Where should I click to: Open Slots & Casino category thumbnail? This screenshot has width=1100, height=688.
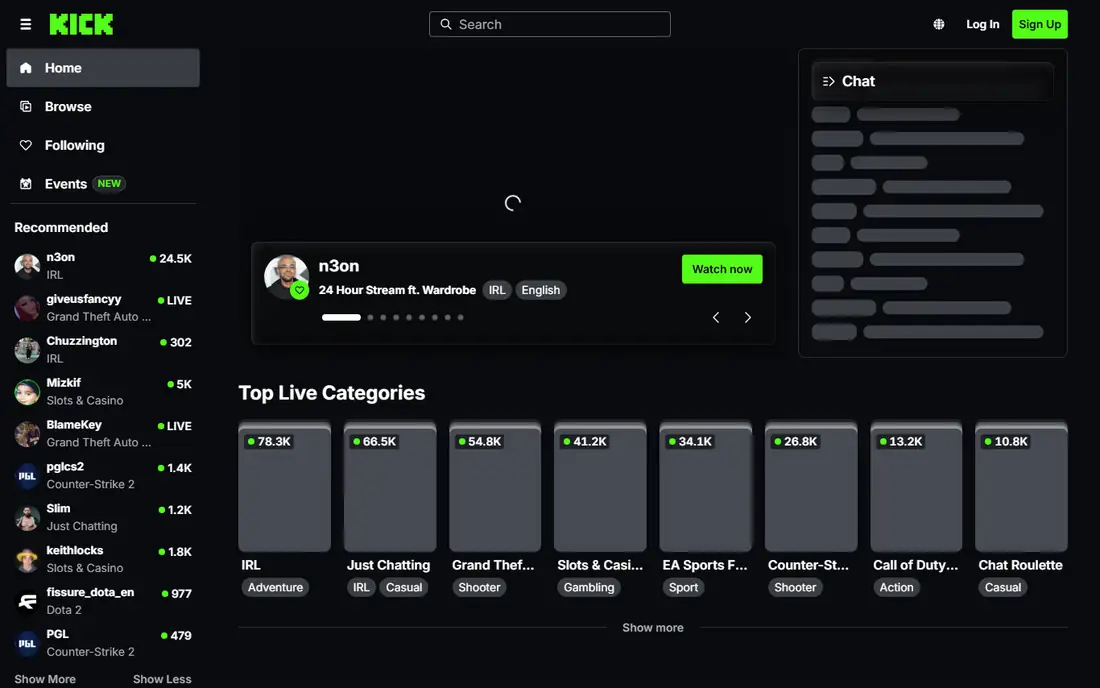pos(600,486)
